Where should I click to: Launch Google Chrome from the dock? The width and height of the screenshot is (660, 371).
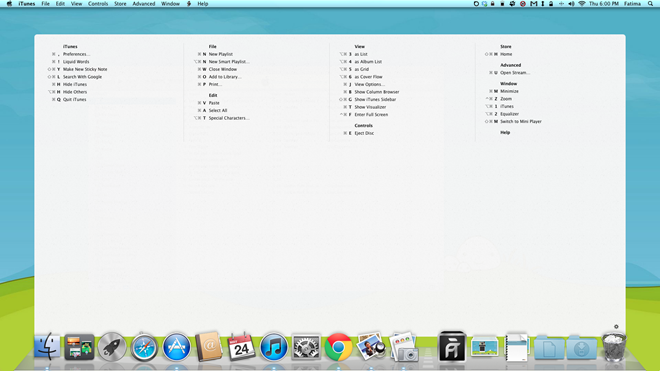338,347
